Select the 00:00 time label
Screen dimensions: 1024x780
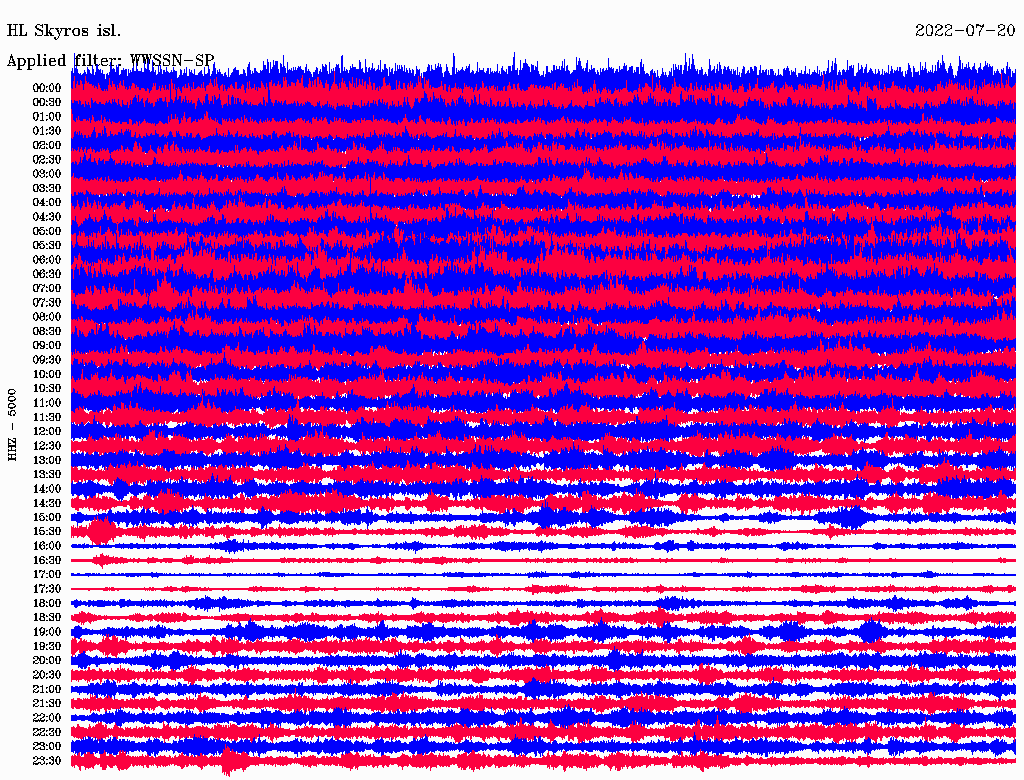(x=47, y=88)
